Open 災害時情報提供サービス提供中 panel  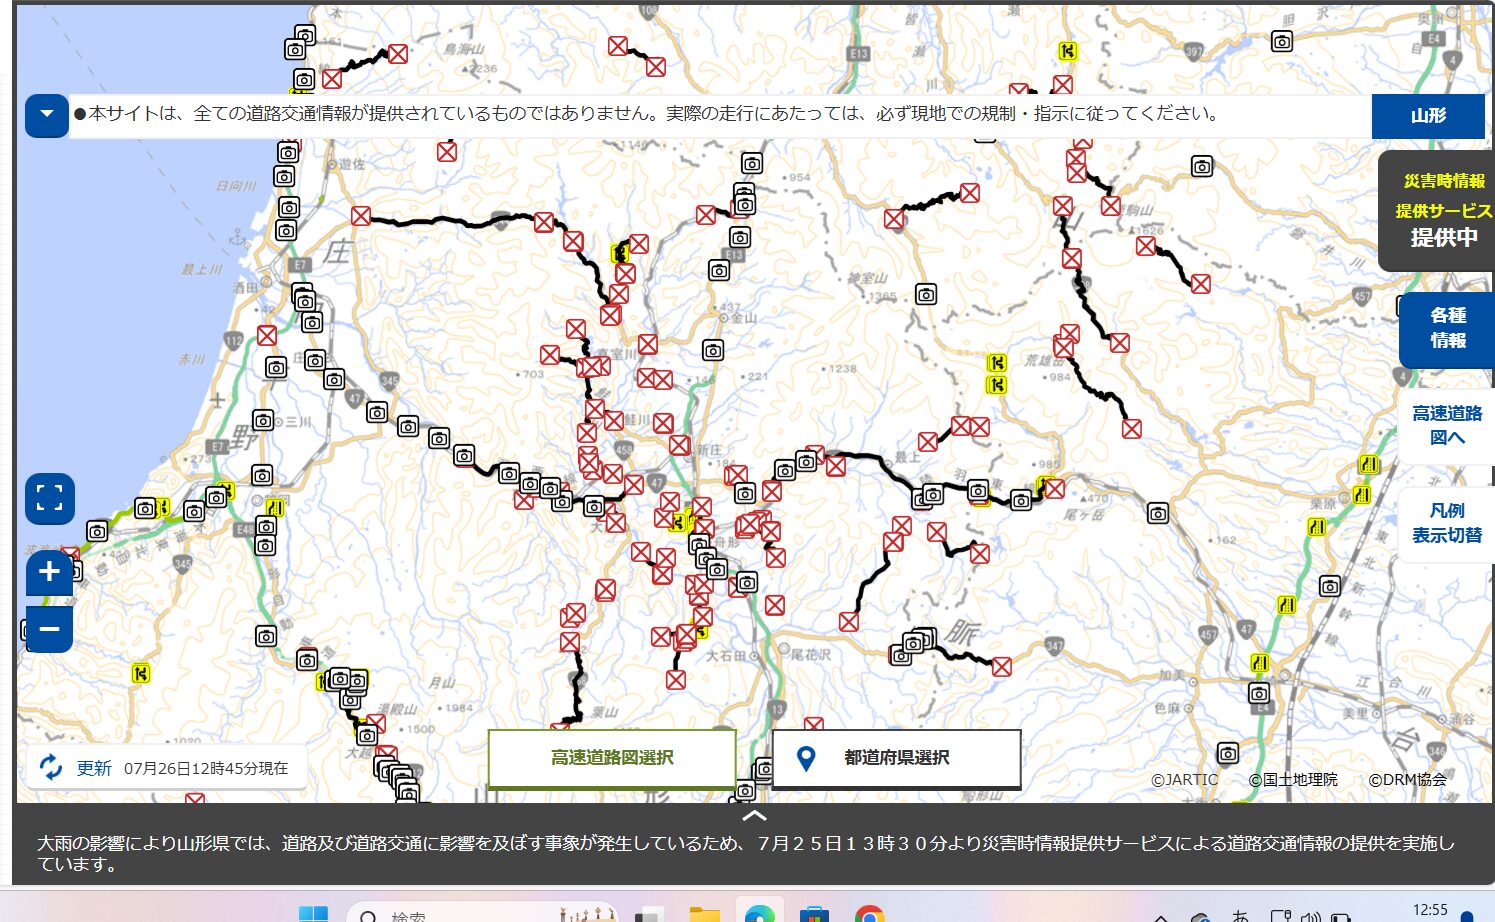(1441, 210)
